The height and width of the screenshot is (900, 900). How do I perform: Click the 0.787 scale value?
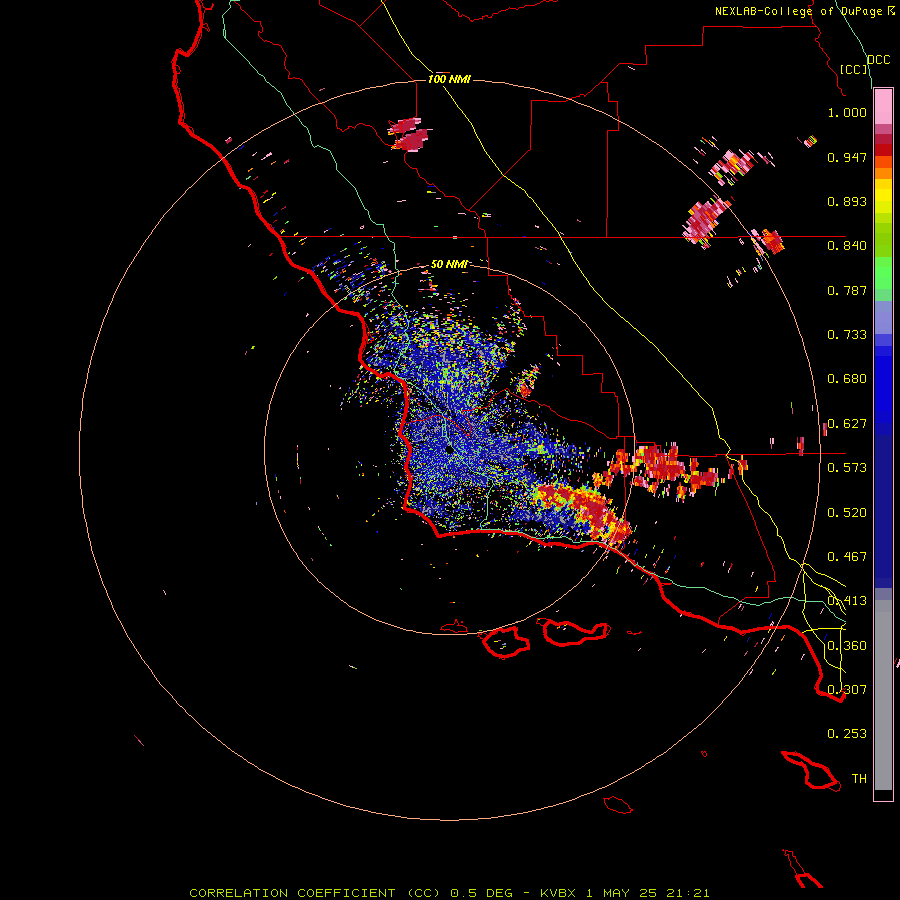click(847, 290)
